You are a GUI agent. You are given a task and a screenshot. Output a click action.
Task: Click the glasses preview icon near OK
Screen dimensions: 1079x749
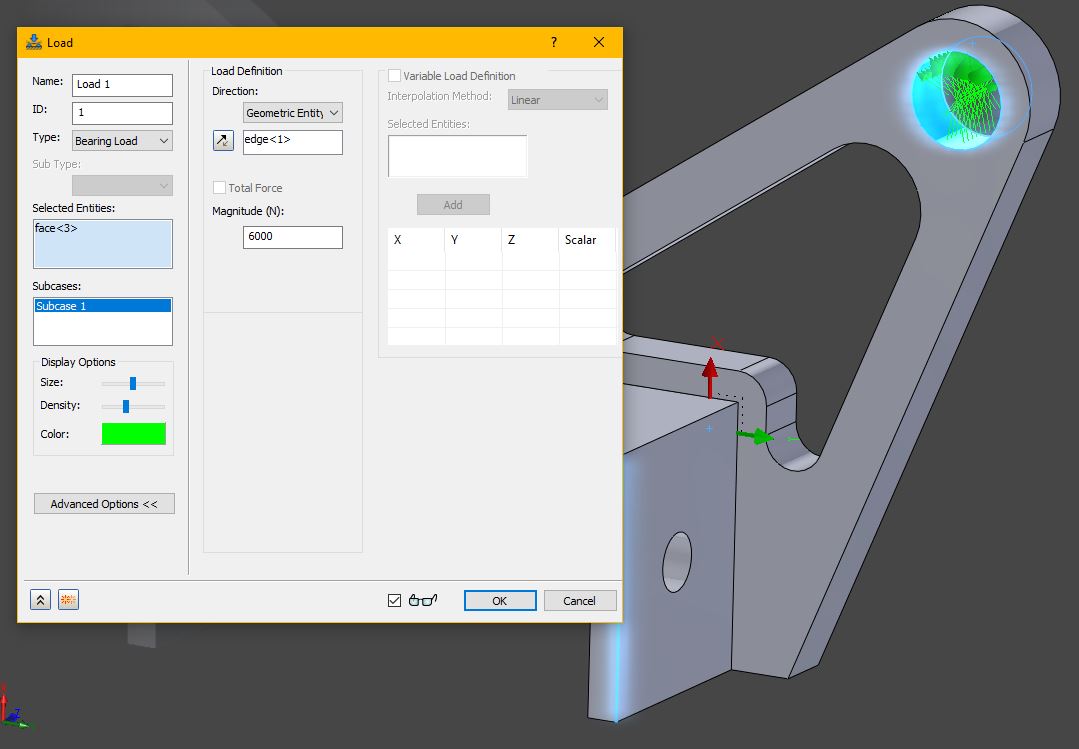tap(424, 599)
